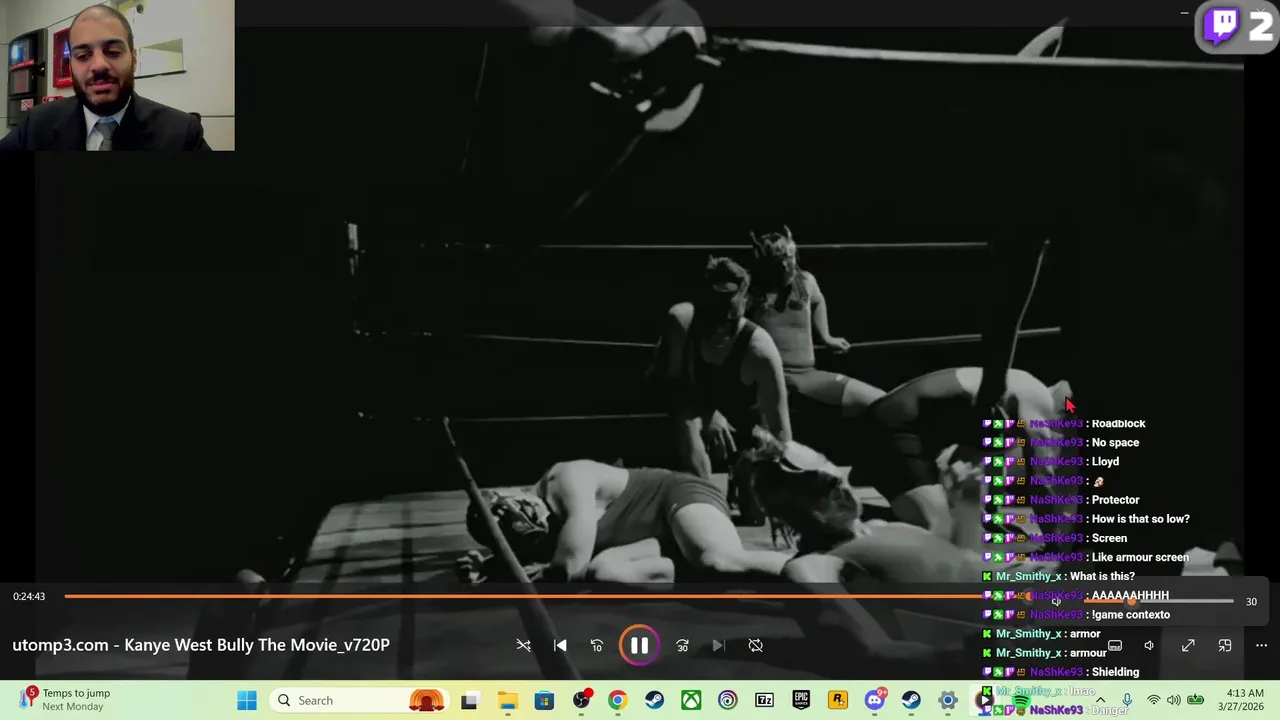The width and height of the screenshot is (1280, 720).
Task: Mute using the speaker icon beside volume slider
Action: [1056, 601]
